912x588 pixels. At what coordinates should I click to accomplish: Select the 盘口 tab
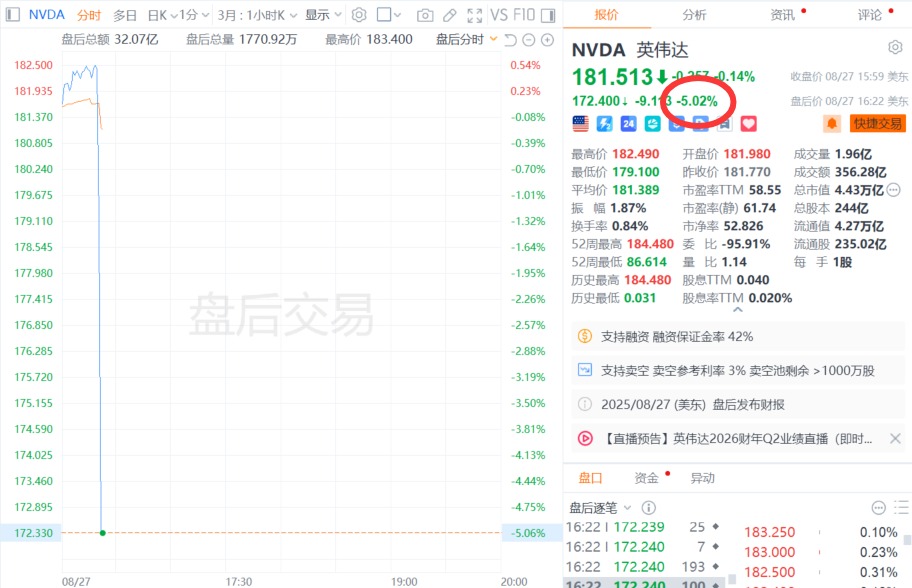click(590, 478)
